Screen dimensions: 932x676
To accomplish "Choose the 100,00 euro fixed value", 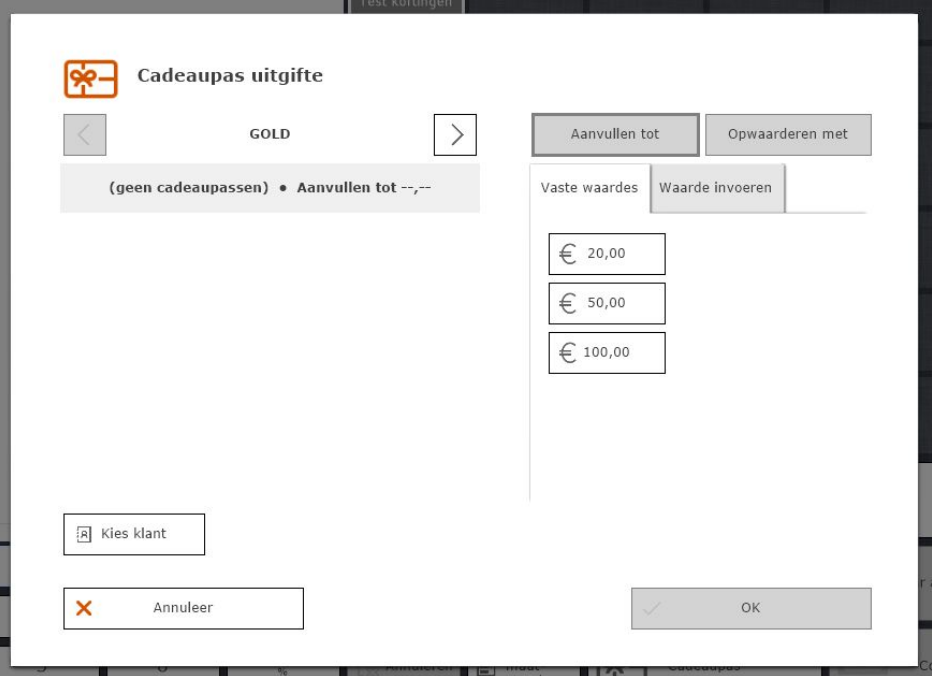I will (x=606, y=352).
